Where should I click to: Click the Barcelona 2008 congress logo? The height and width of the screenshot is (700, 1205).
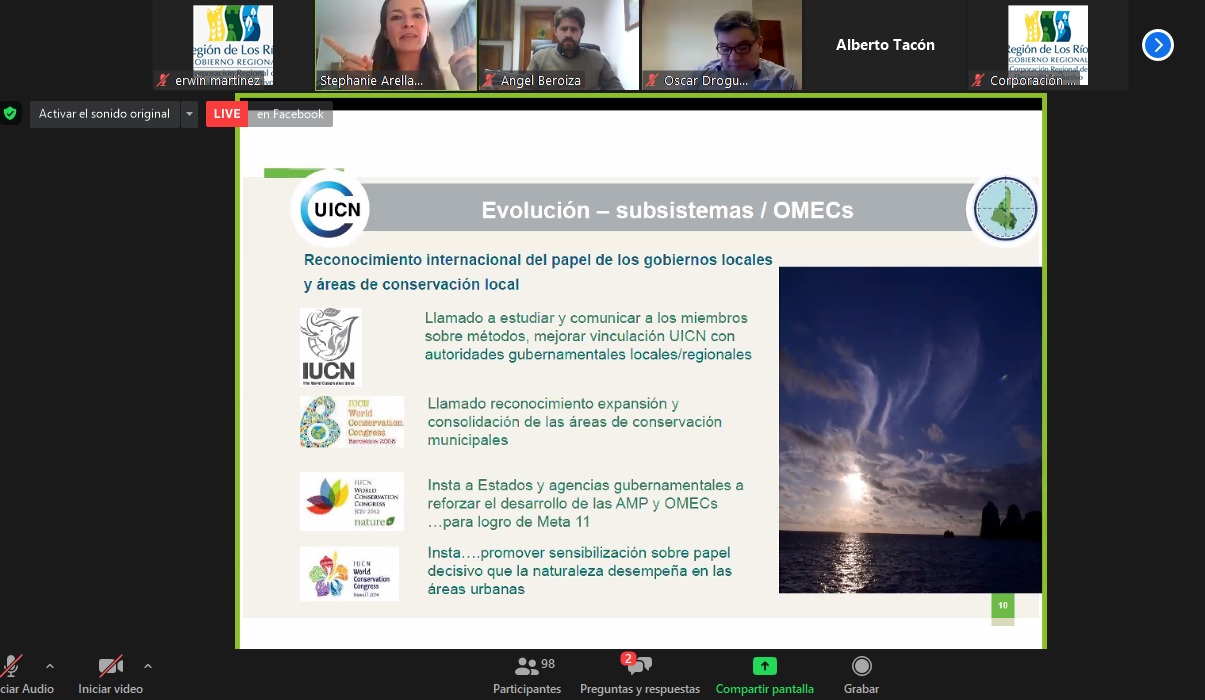(x=351, y=422)
